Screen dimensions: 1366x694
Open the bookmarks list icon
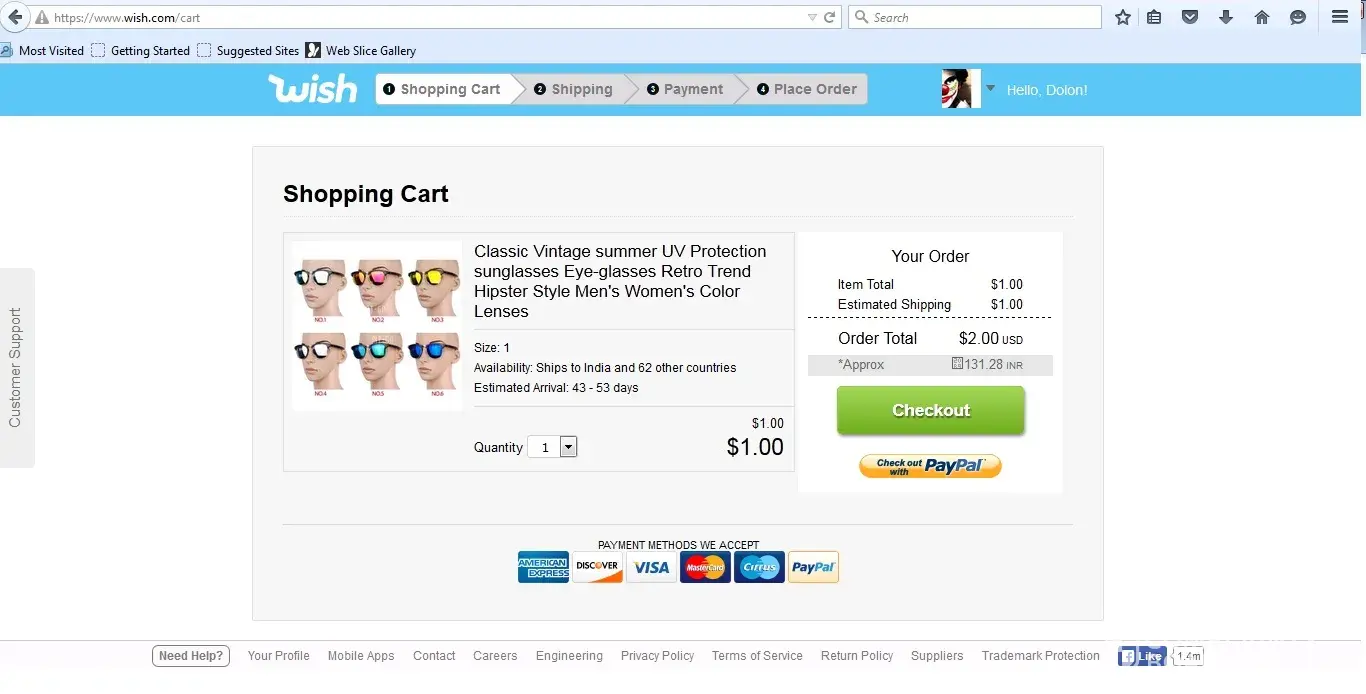(1154, 17)
